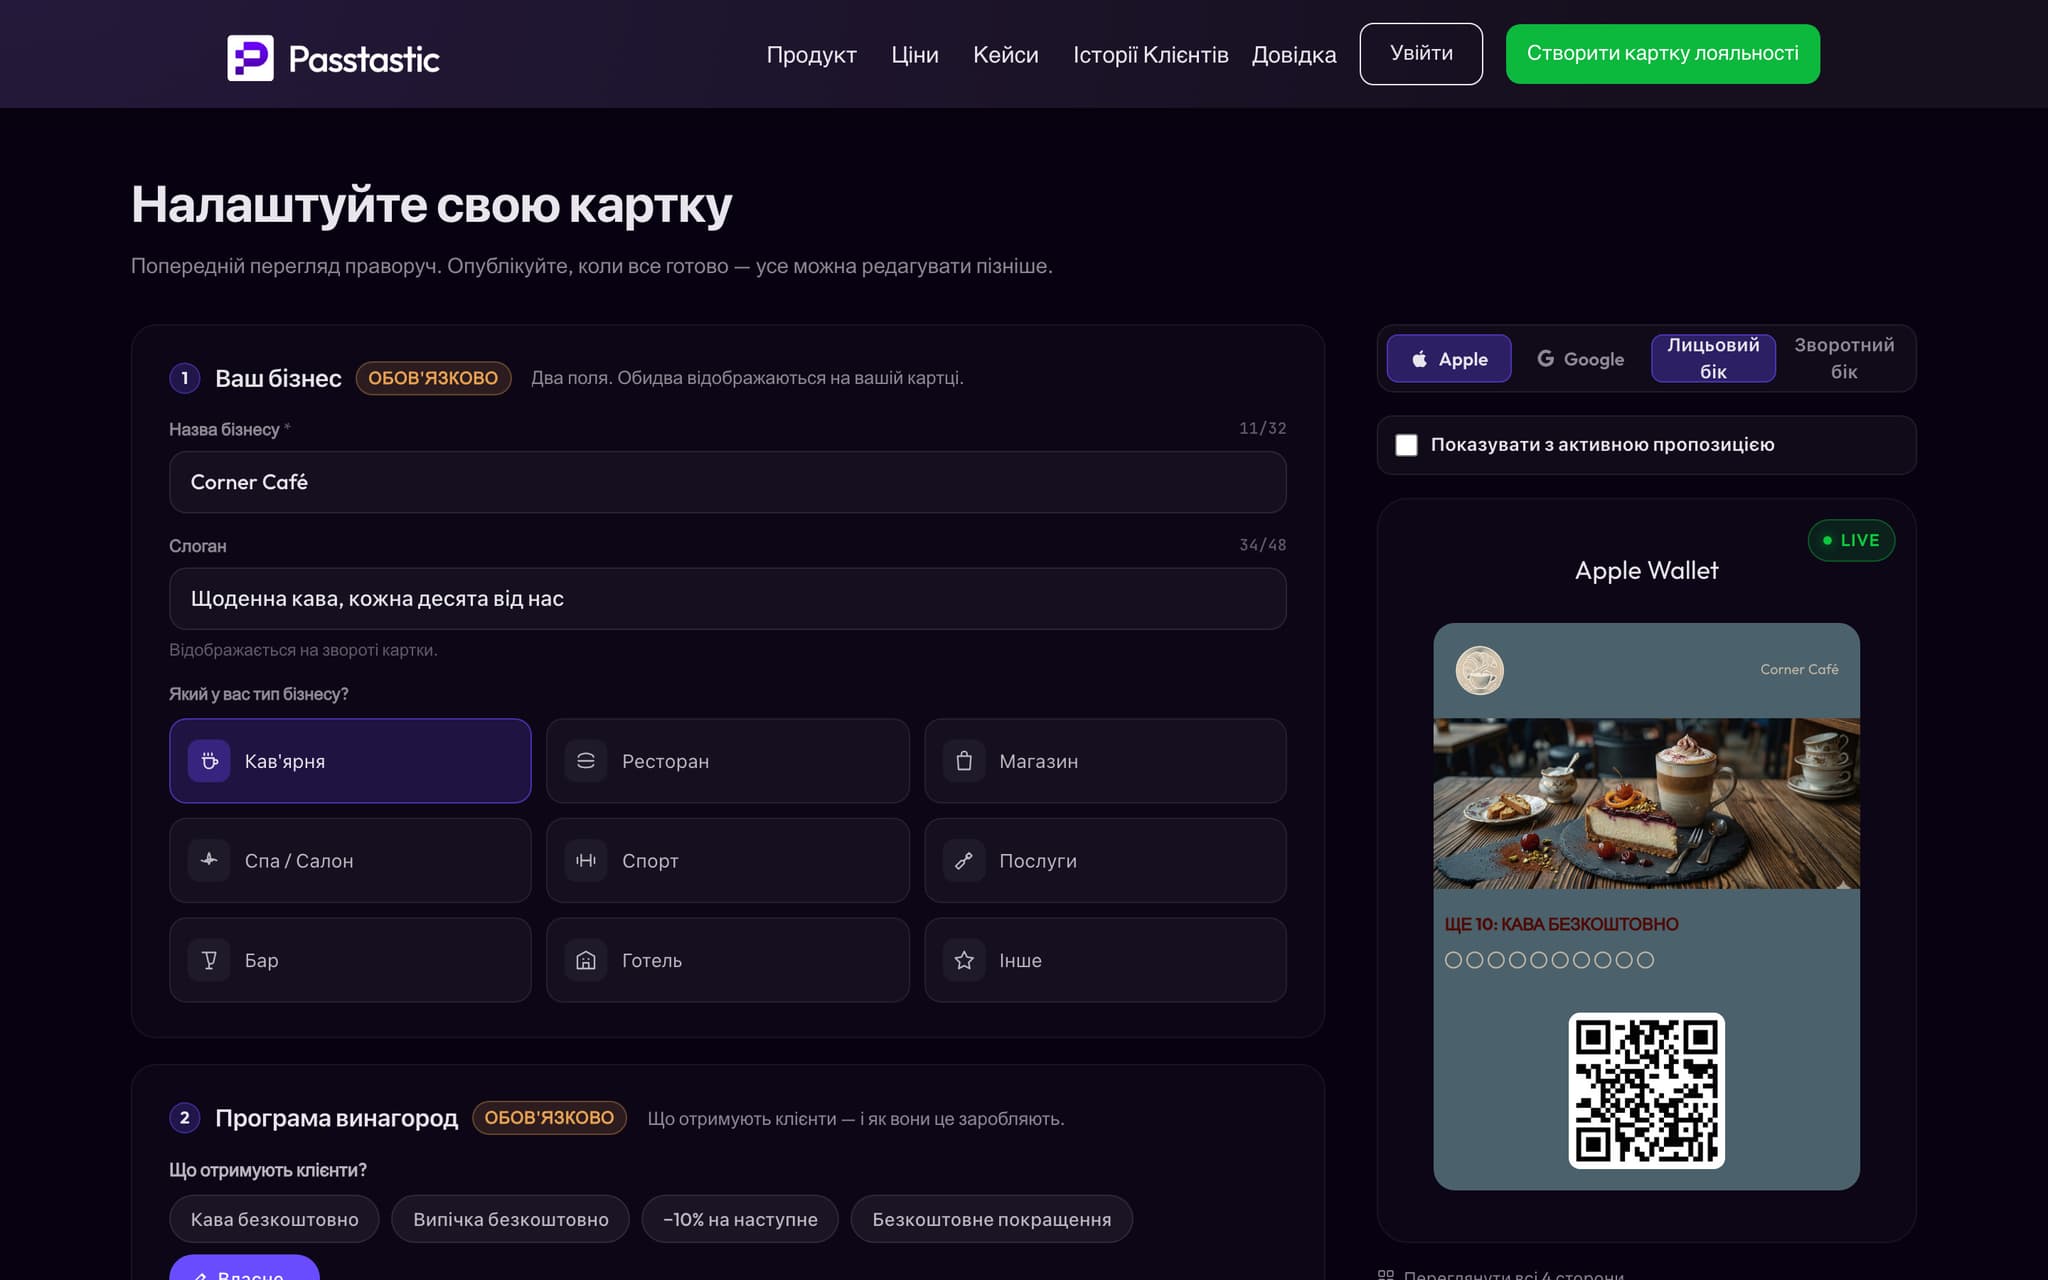Switch preview to Apple tab
Screen dimensions: 2048x1280
click(1449, 359)
